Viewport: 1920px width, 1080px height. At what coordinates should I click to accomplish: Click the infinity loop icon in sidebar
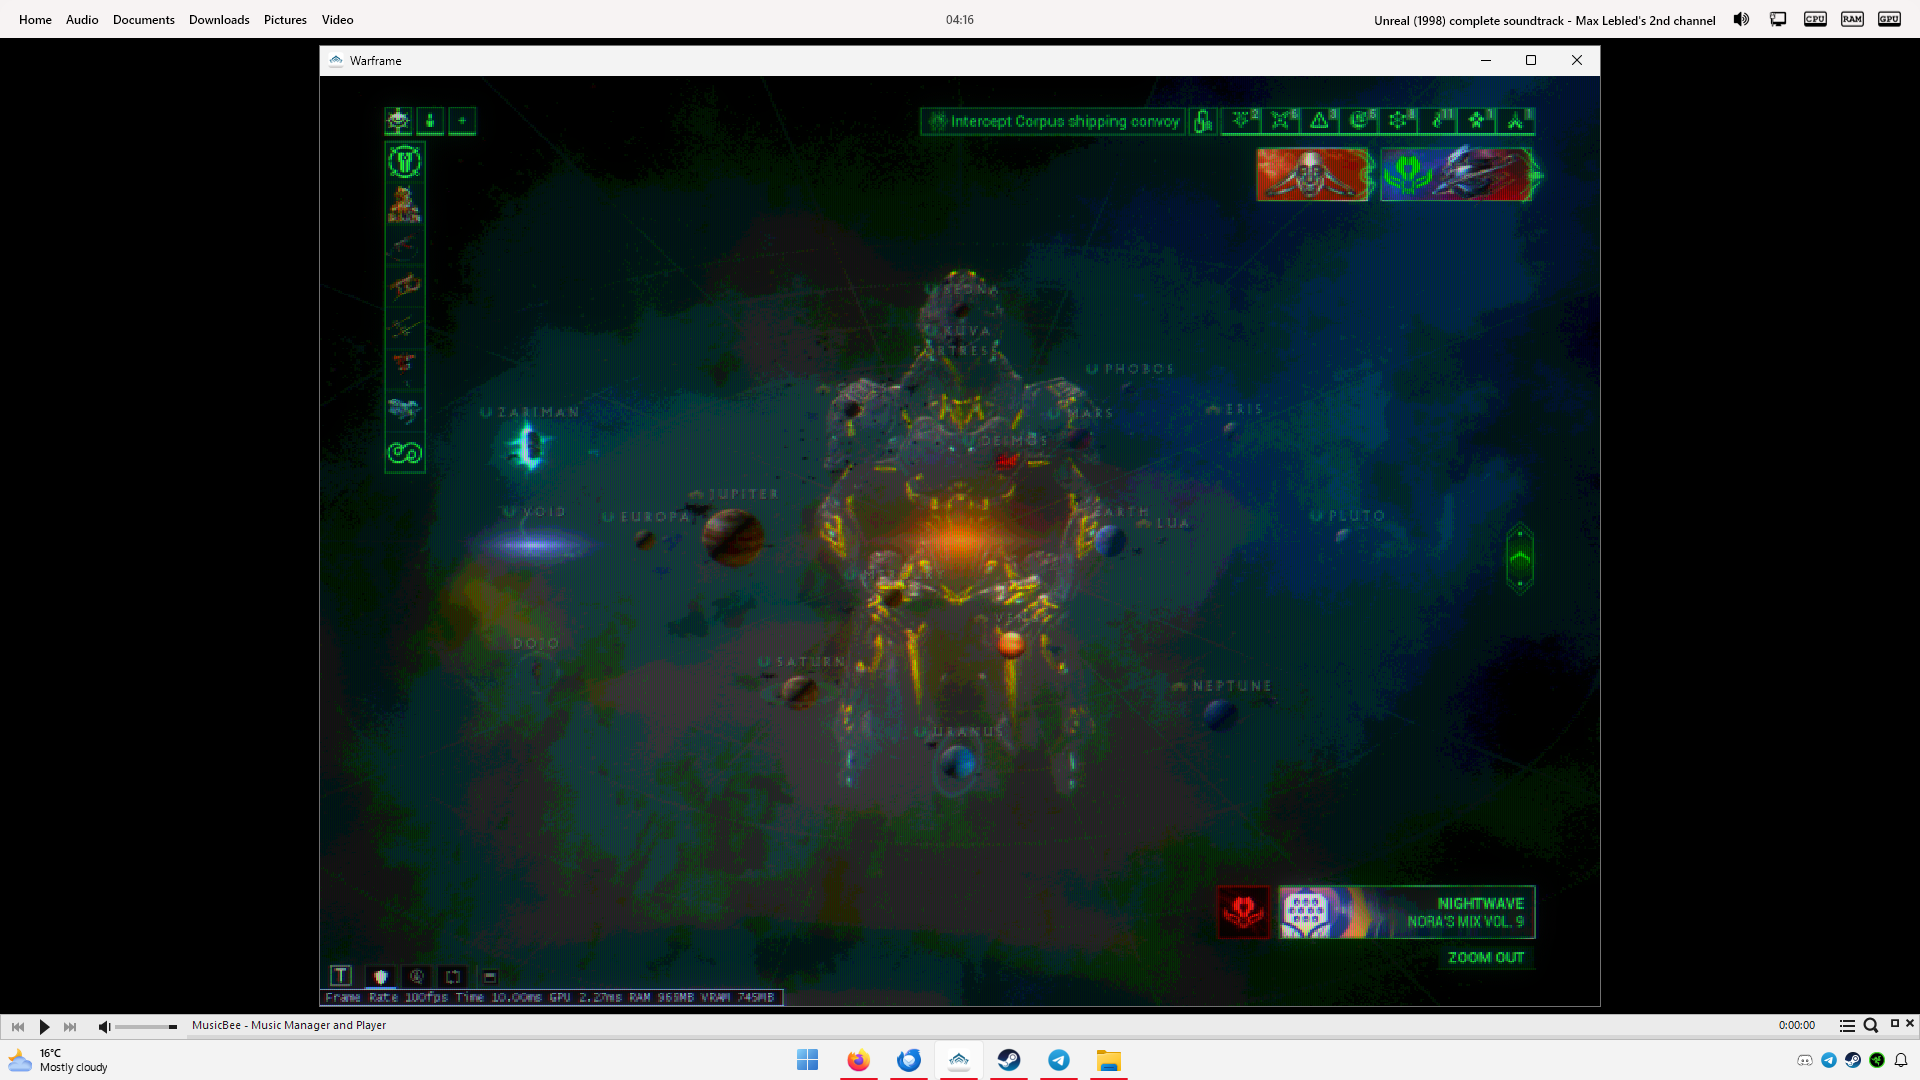click(405, 453)
